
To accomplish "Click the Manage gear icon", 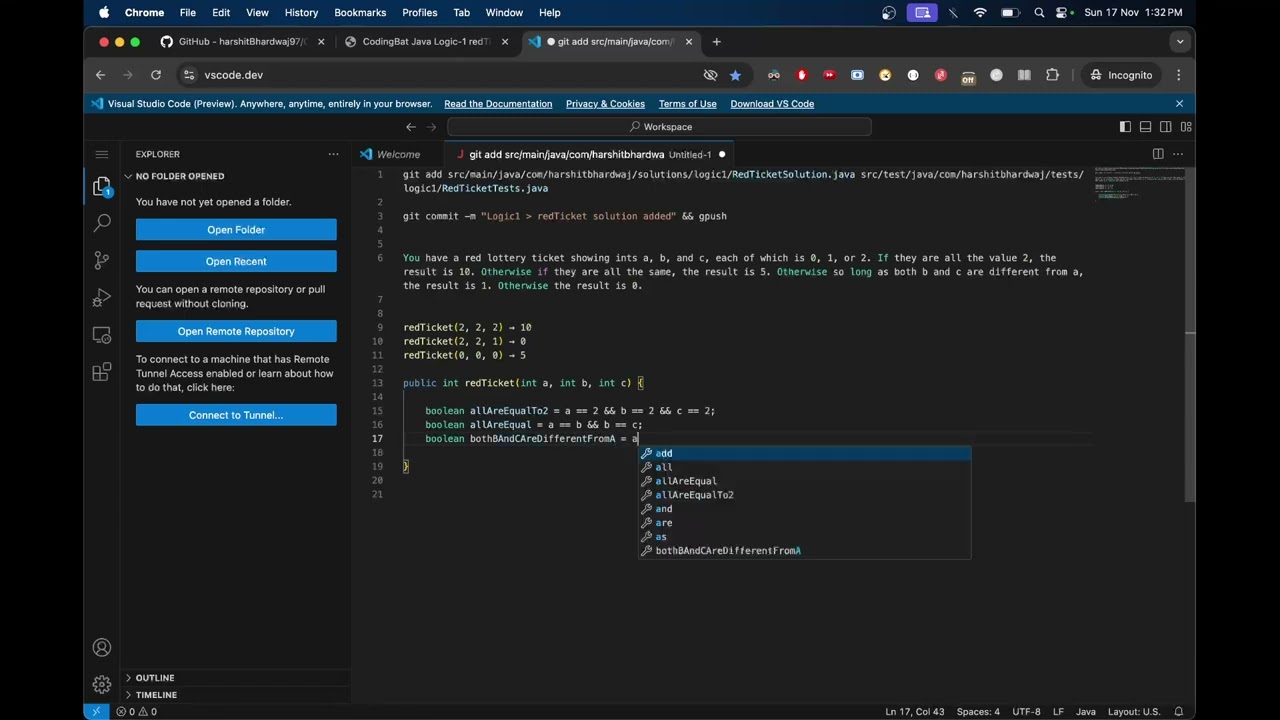I will click(x=101, y=685).
